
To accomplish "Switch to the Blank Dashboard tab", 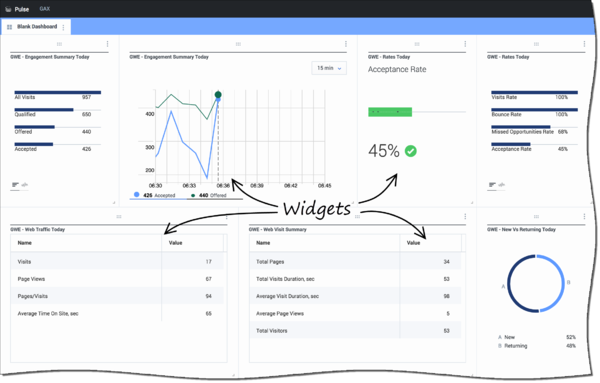I will (36, 27).
